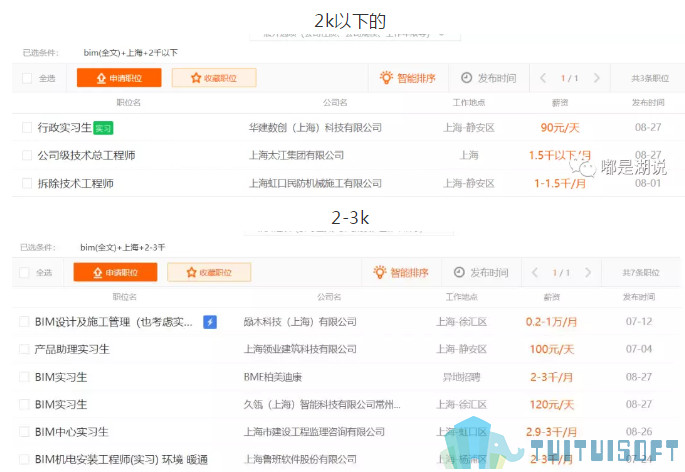Click 申请职位 in the 2千以下 list
The height and width of the screenshot is (472, 685).
[119, 78]
